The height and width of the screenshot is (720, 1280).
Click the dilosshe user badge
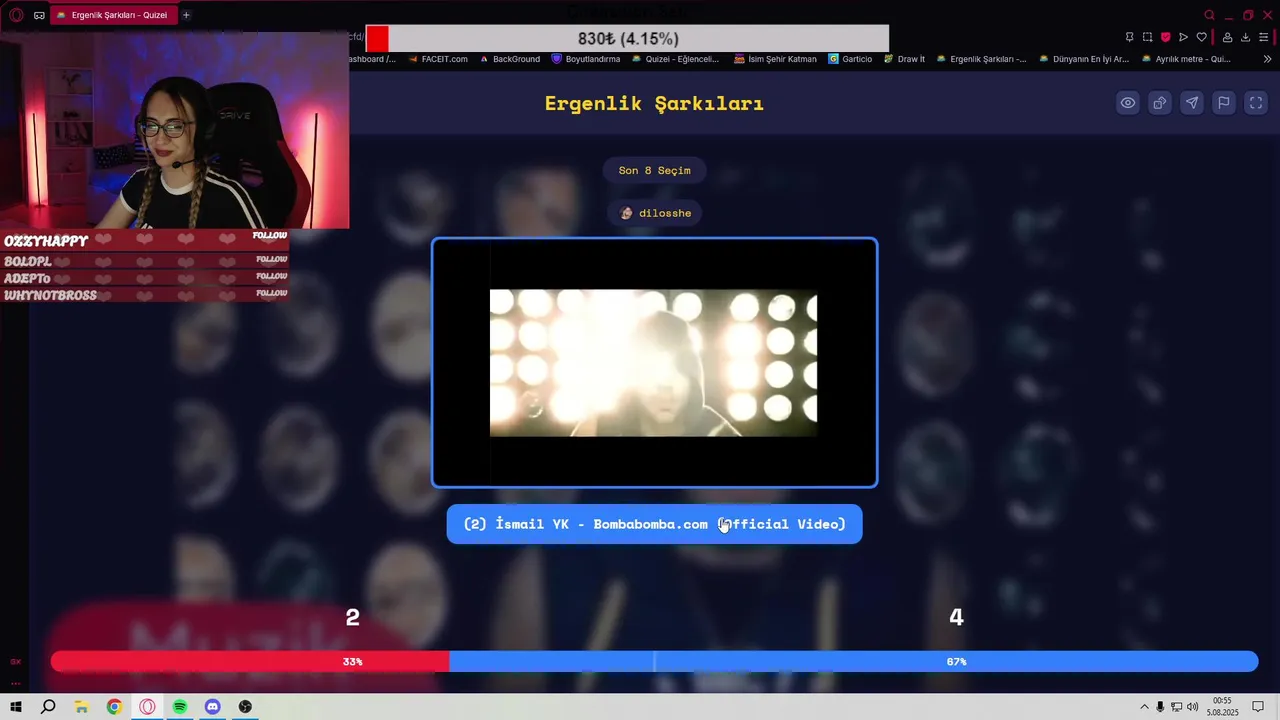[654, 213]
